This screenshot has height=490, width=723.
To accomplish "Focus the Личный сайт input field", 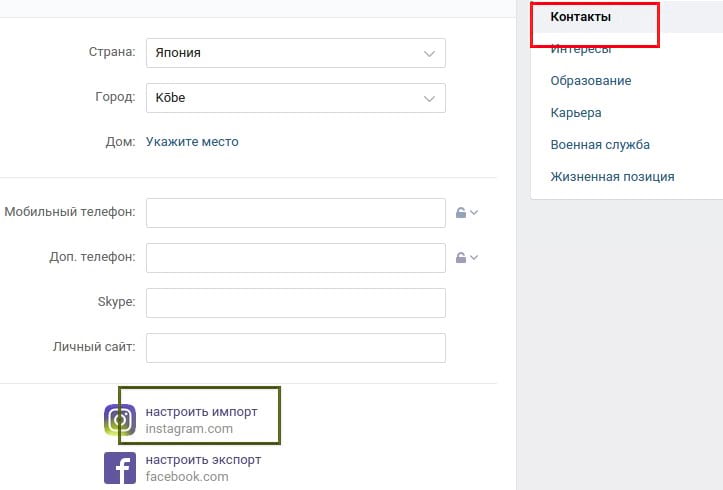I will point(296,348).
